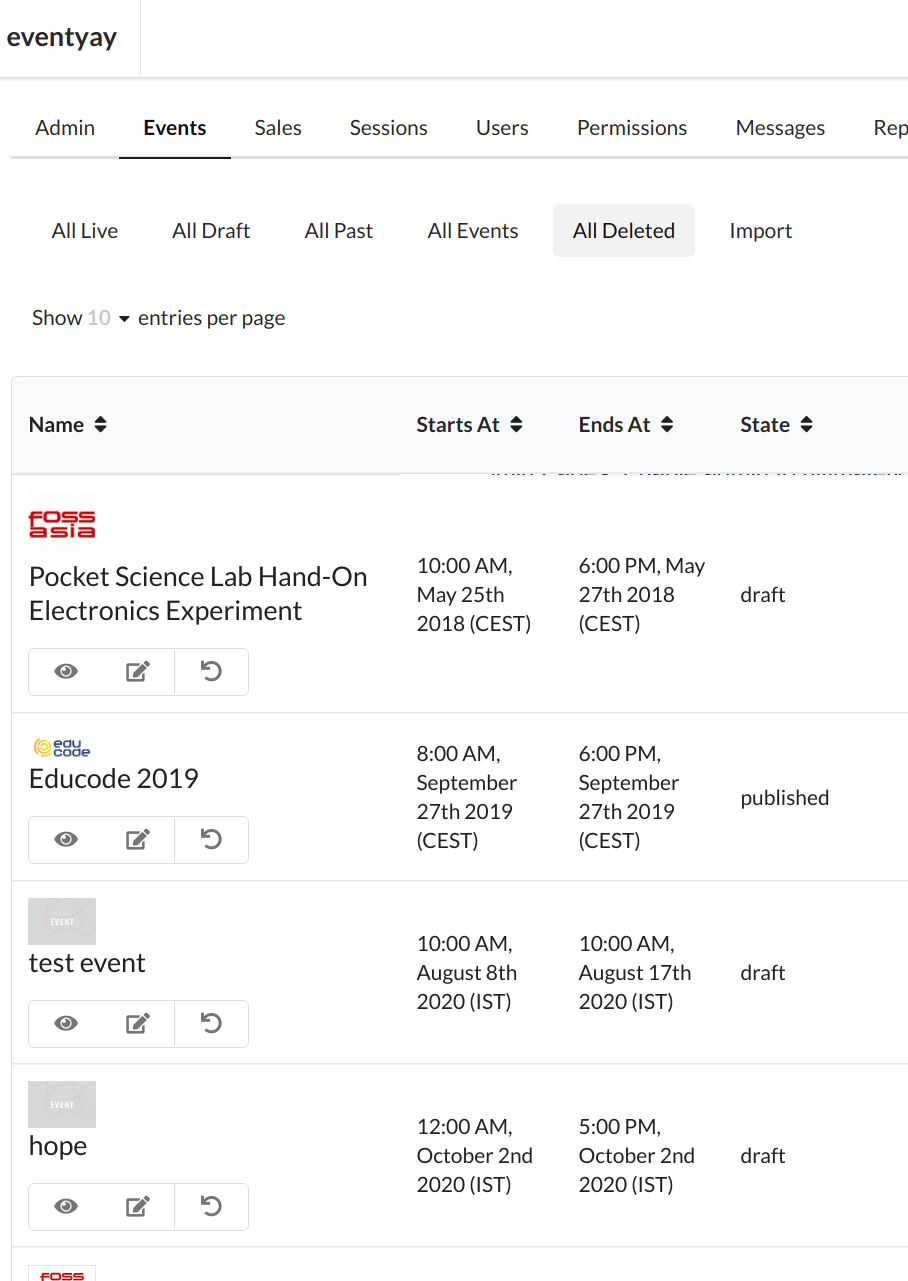Click the Educode 2019 logo thumbnail
Screen dimensions: 908x1281
point(62,747)
